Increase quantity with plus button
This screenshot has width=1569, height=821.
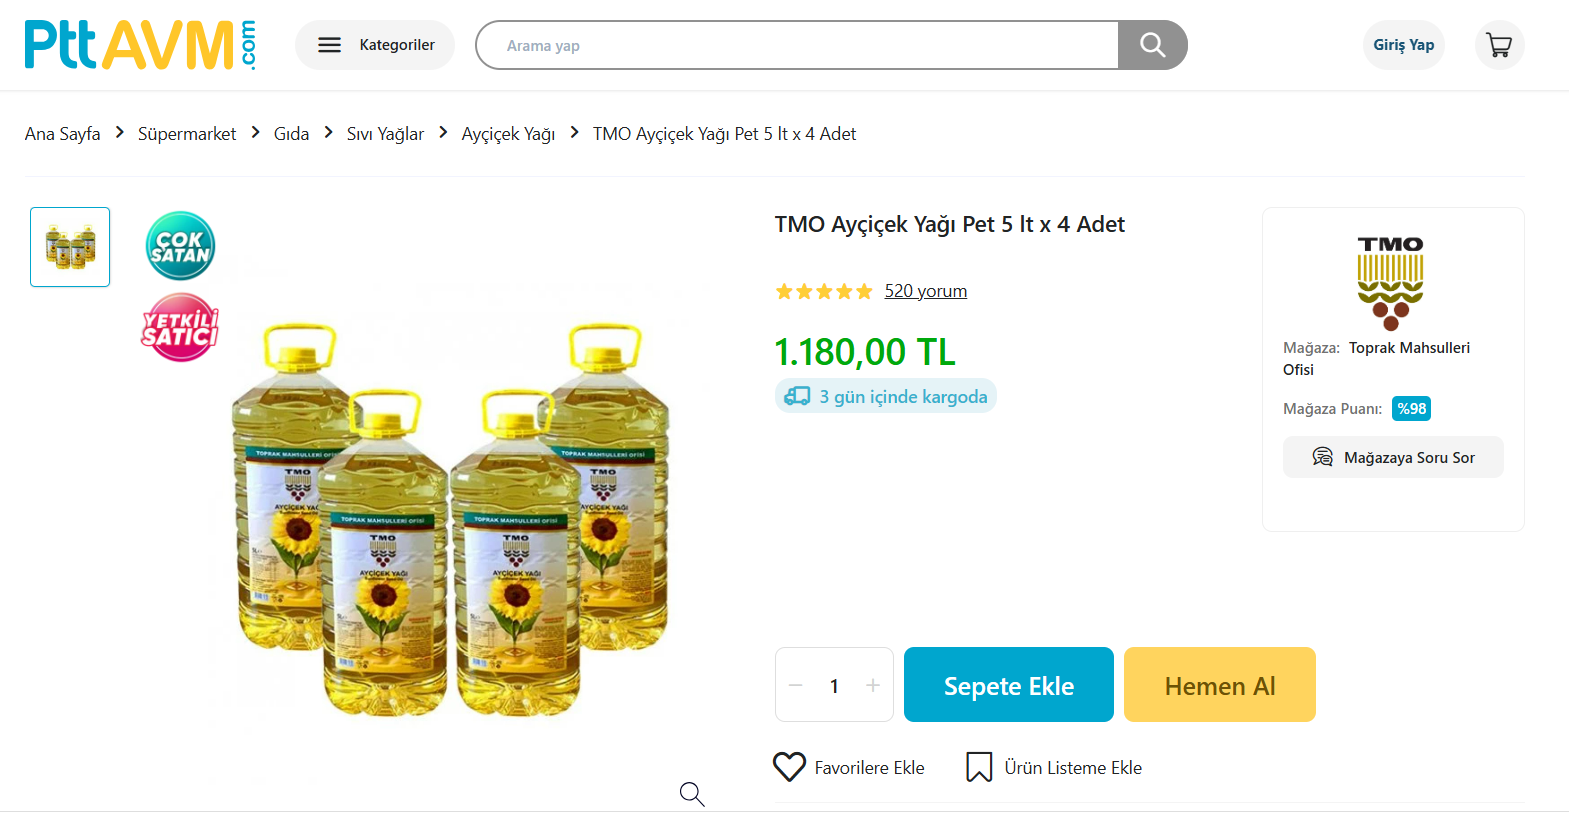coord(873,685)
